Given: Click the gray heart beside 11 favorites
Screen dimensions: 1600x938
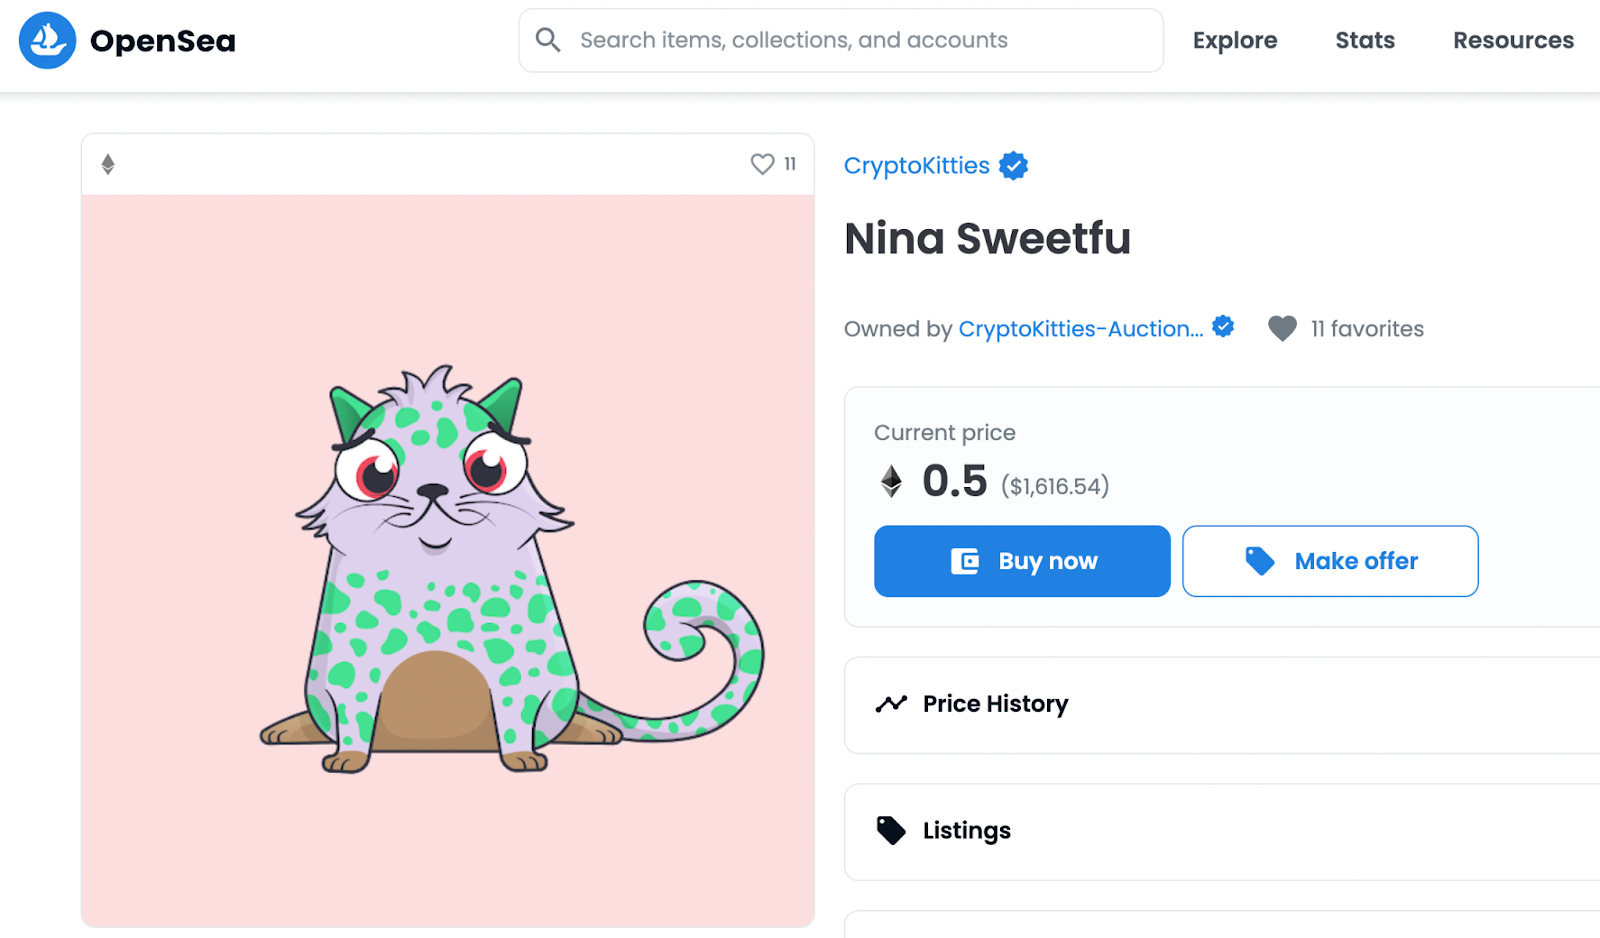Looking at the screenshot, I should coord(1282,328).
